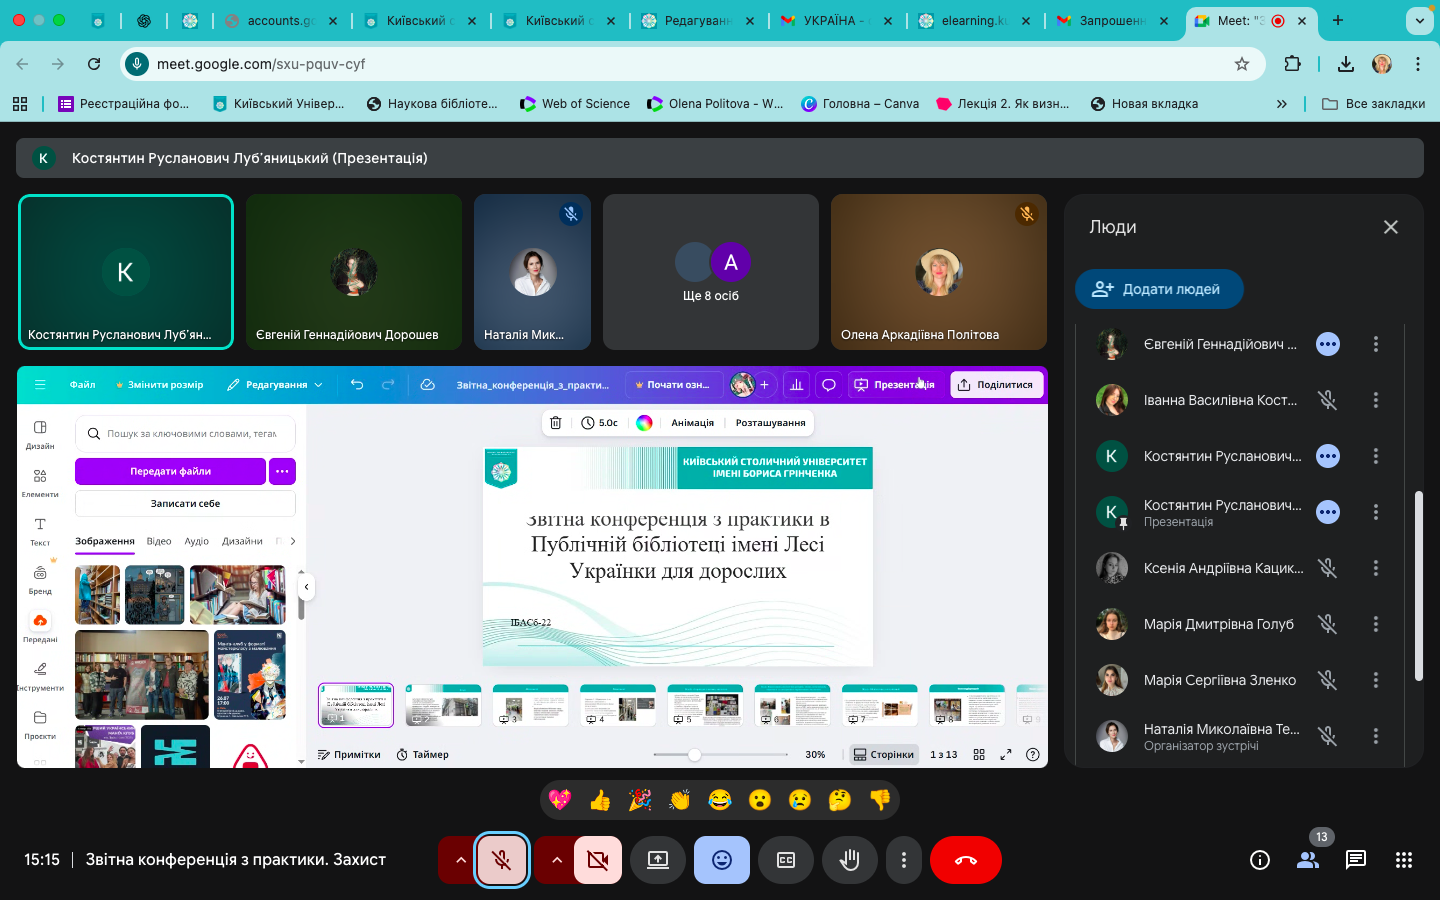Click the Додати людей button

(x=1159, y=289)
